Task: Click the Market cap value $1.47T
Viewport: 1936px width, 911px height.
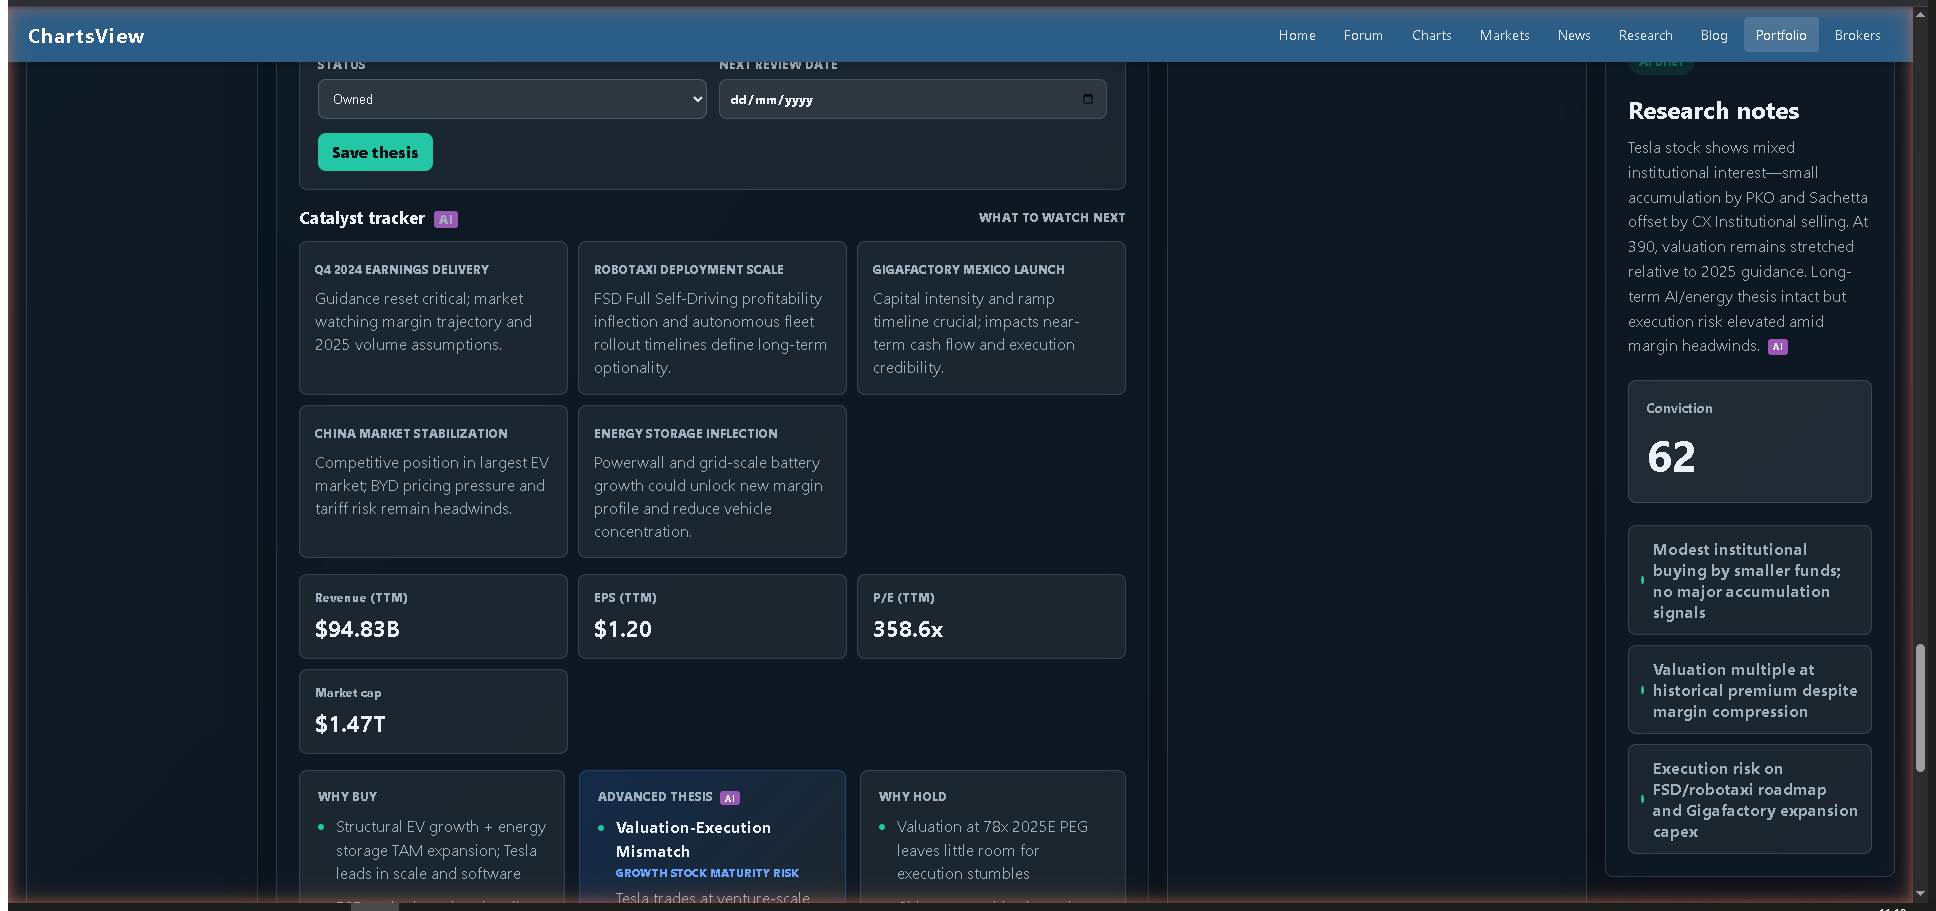Action: [x=350, y=724]
